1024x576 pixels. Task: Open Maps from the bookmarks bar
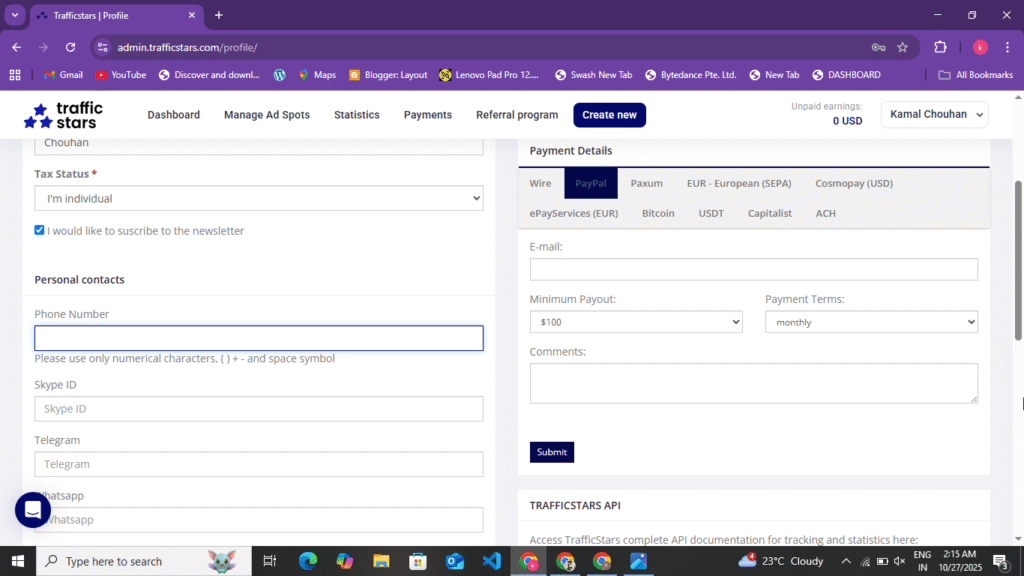coord(317,74)
